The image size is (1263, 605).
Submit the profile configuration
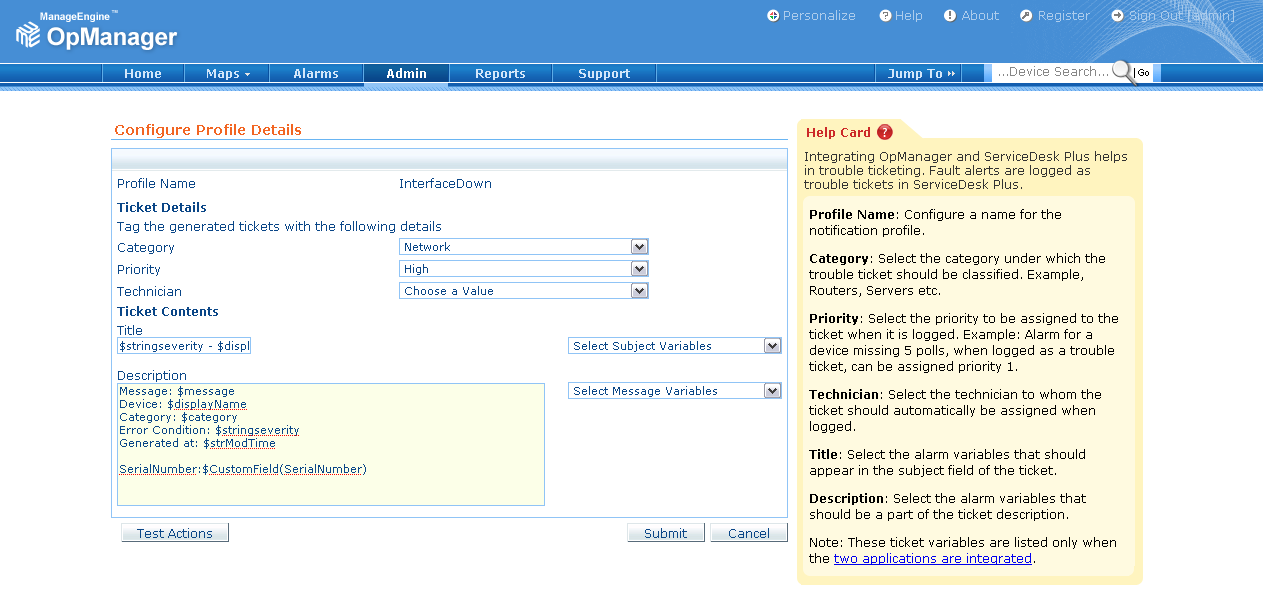pyautogui.click(x=666, y=533)
